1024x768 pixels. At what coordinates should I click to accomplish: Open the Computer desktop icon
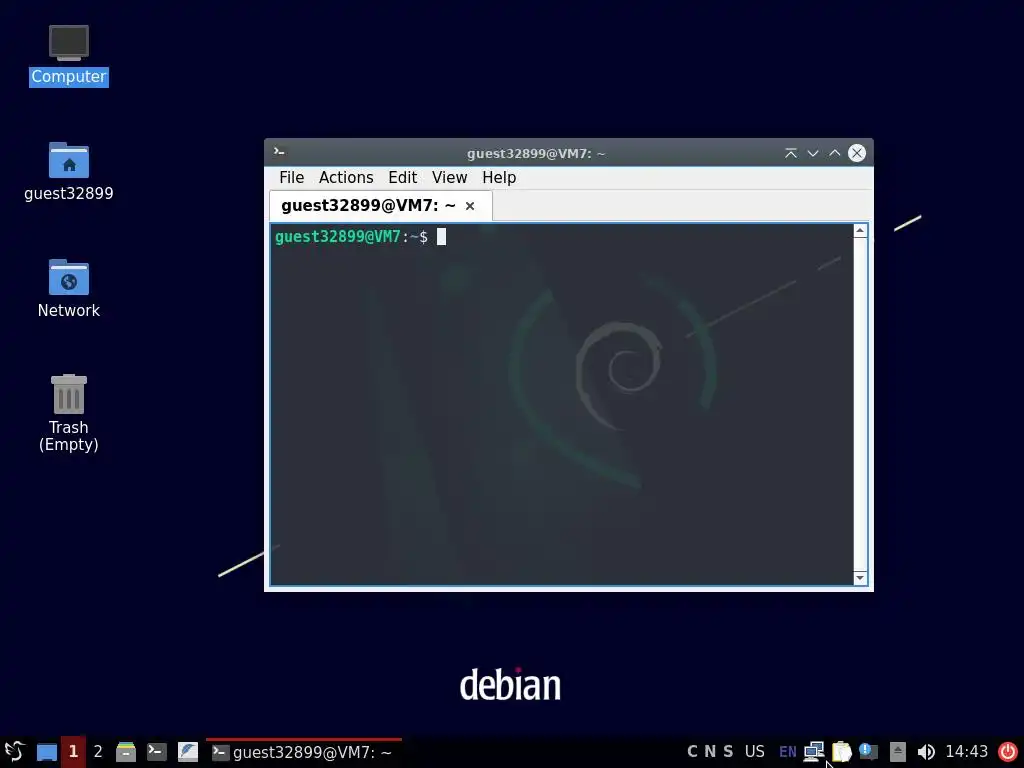pyautogui.click(x=69, y=55)
